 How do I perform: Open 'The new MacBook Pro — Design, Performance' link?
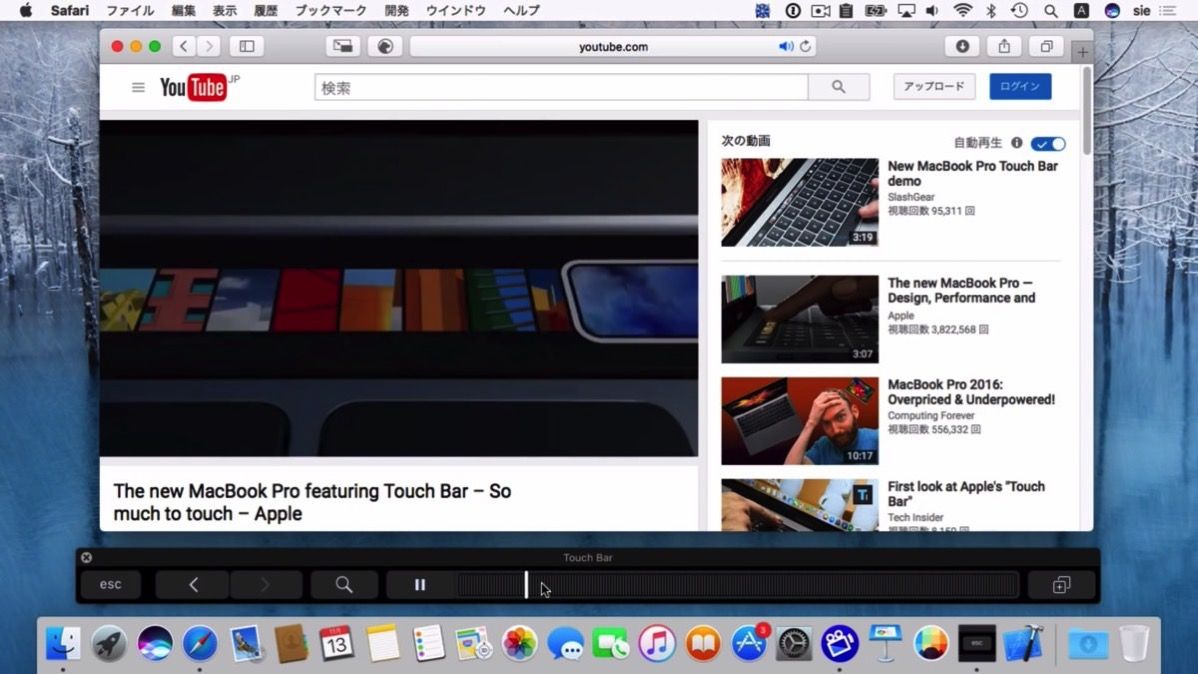coord(961,290)
